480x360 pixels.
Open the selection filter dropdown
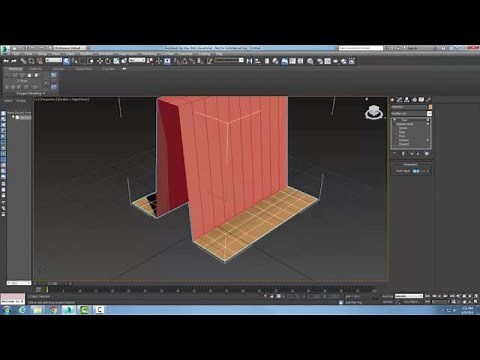click(x=54, y=60)
